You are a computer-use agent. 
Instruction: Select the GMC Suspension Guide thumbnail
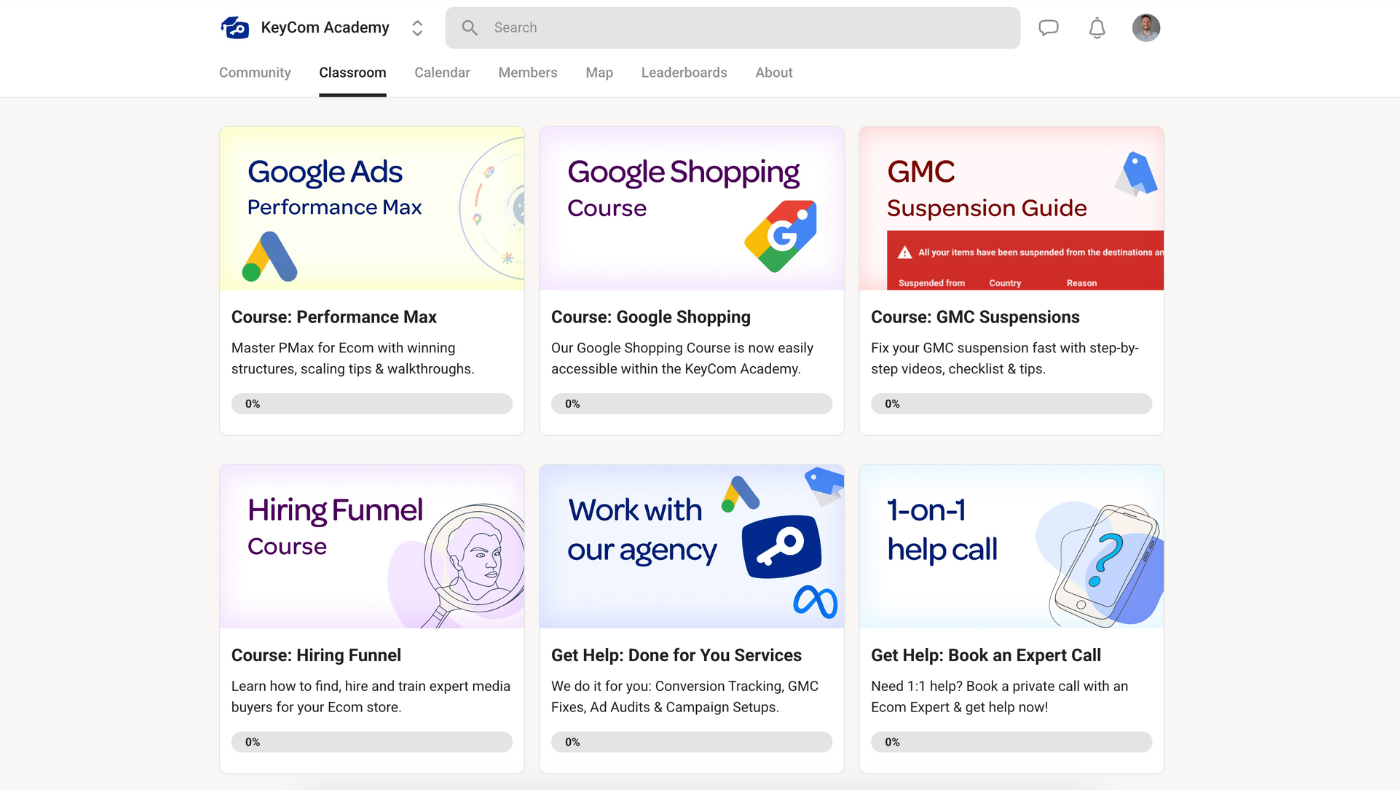pyautogui.click(x=1011, y=208)
